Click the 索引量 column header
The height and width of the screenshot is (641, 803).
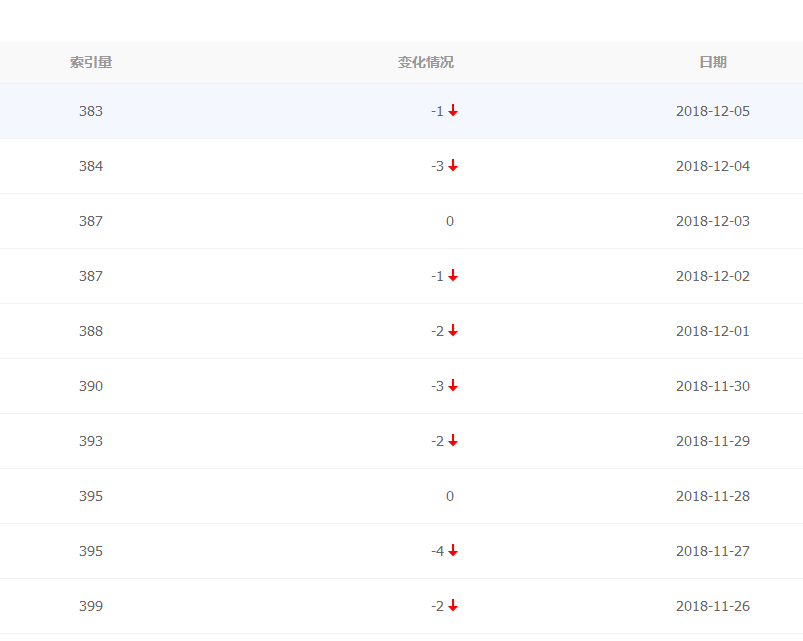91,62
